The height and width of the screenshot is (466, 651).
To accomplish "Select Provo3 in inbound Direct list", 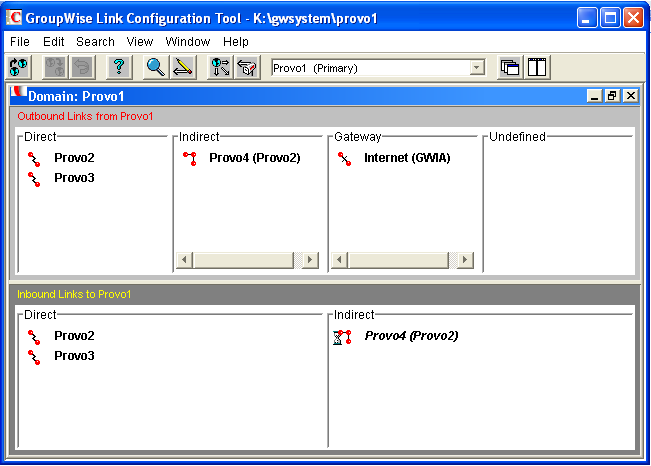I will click(74, 356).
